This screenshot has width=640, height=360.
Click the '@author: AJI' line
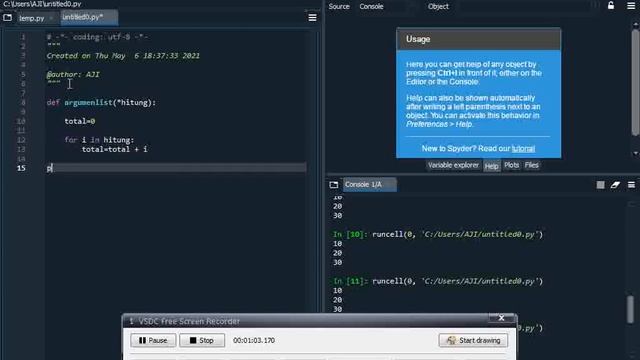tap(73, 74)
